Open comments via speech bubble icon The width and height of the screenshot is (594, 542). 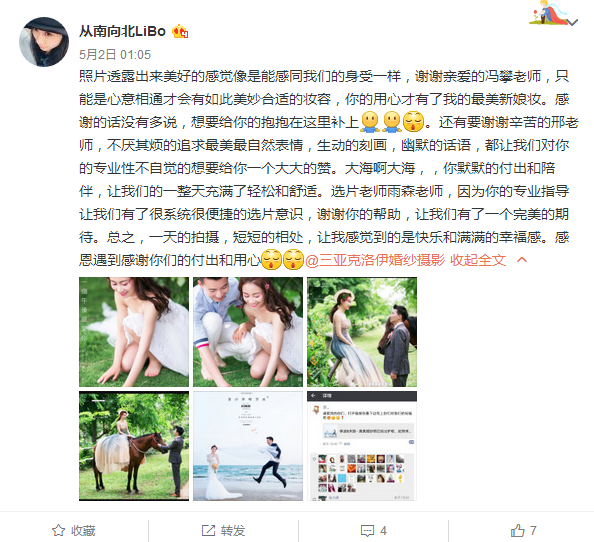pyautogui.click(x=367, y=531)
